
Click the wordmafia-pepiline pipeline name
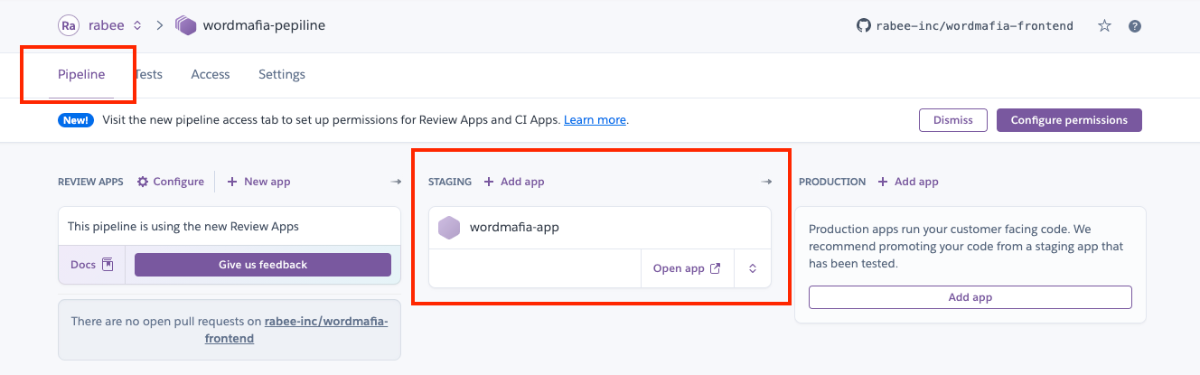[264, 25]
